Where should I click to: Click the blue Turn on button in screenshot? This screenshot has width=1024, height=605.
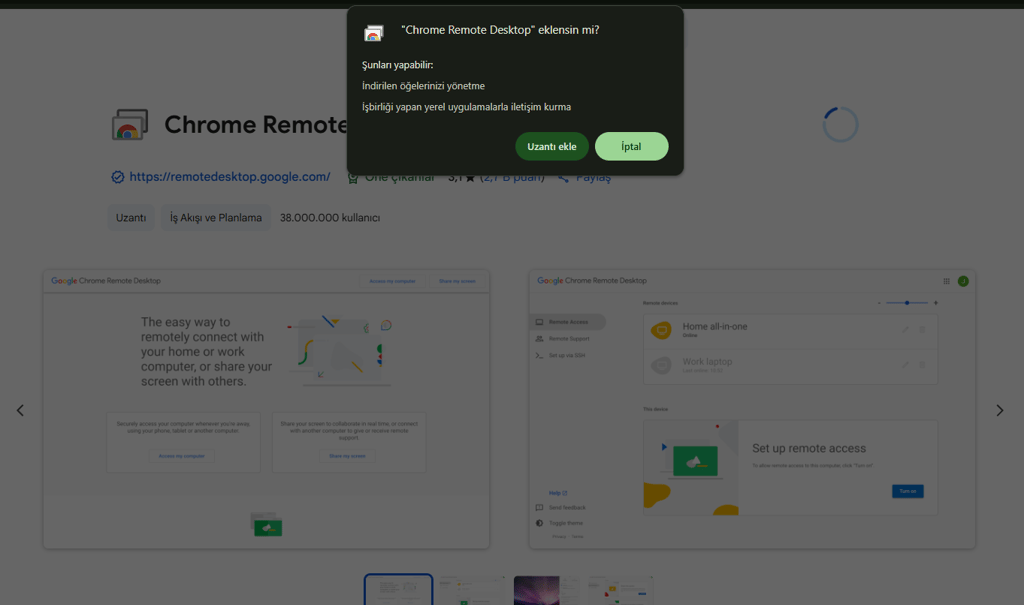click(908, 491)
